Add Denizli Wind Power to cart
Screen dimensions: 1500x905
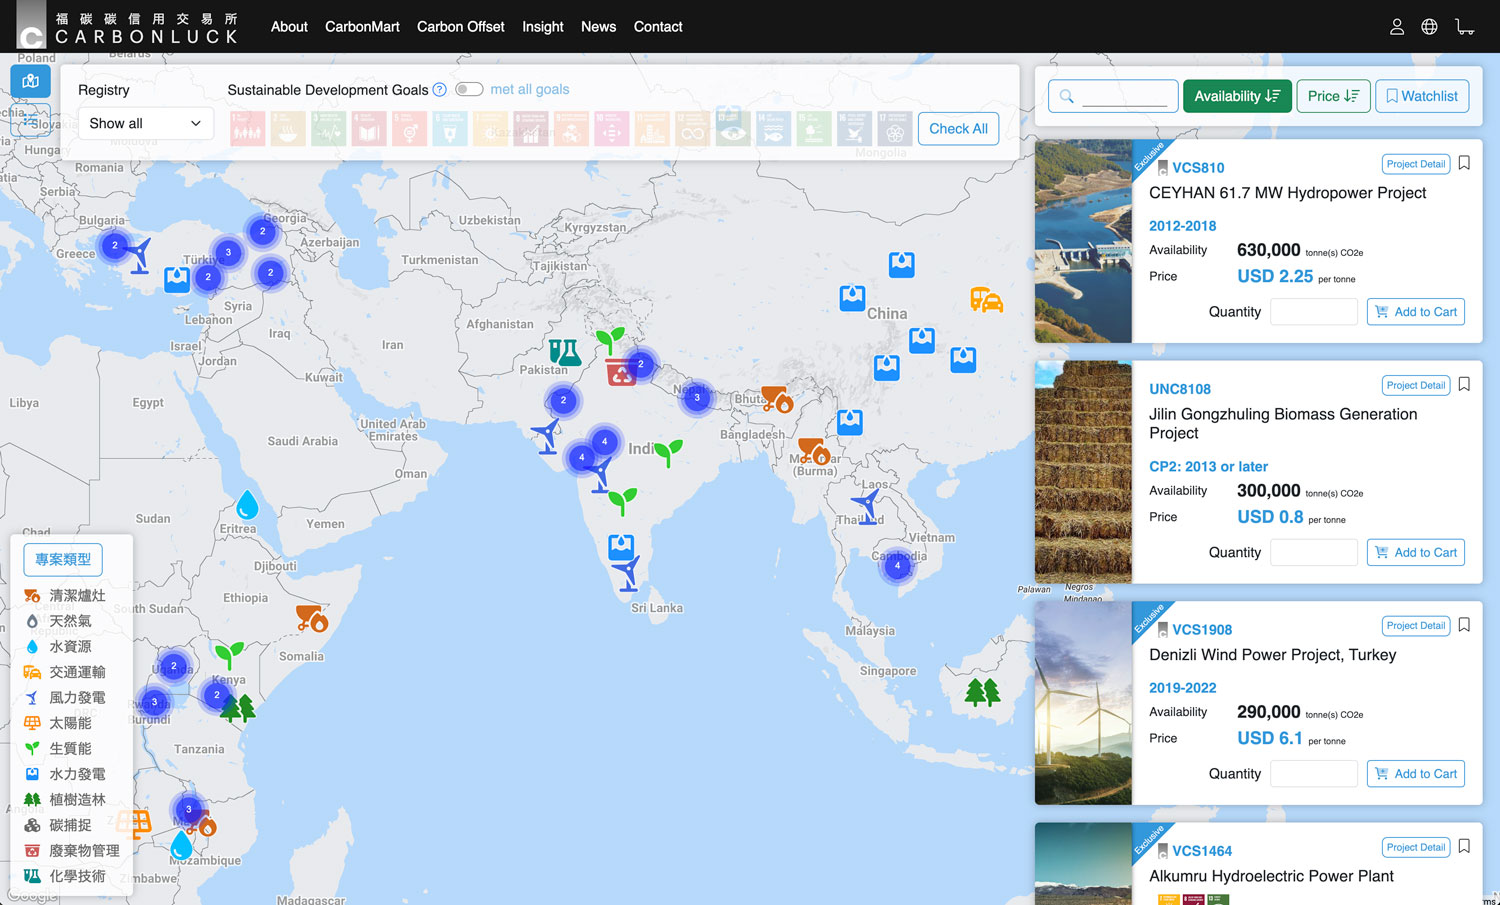point(1416,774)
